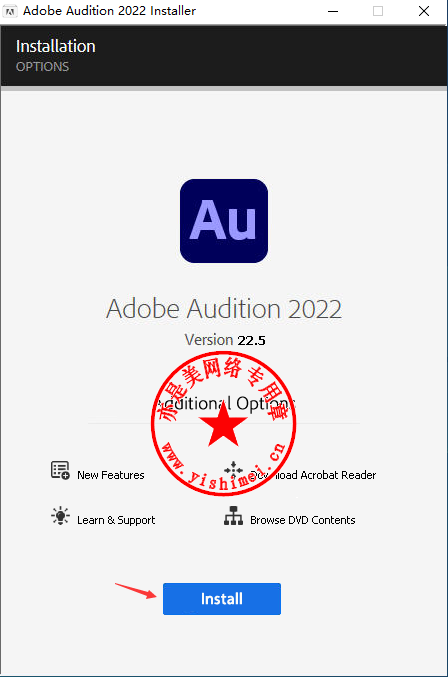
Task: Click the Additional Options heading
Action: tap(224, 404)
